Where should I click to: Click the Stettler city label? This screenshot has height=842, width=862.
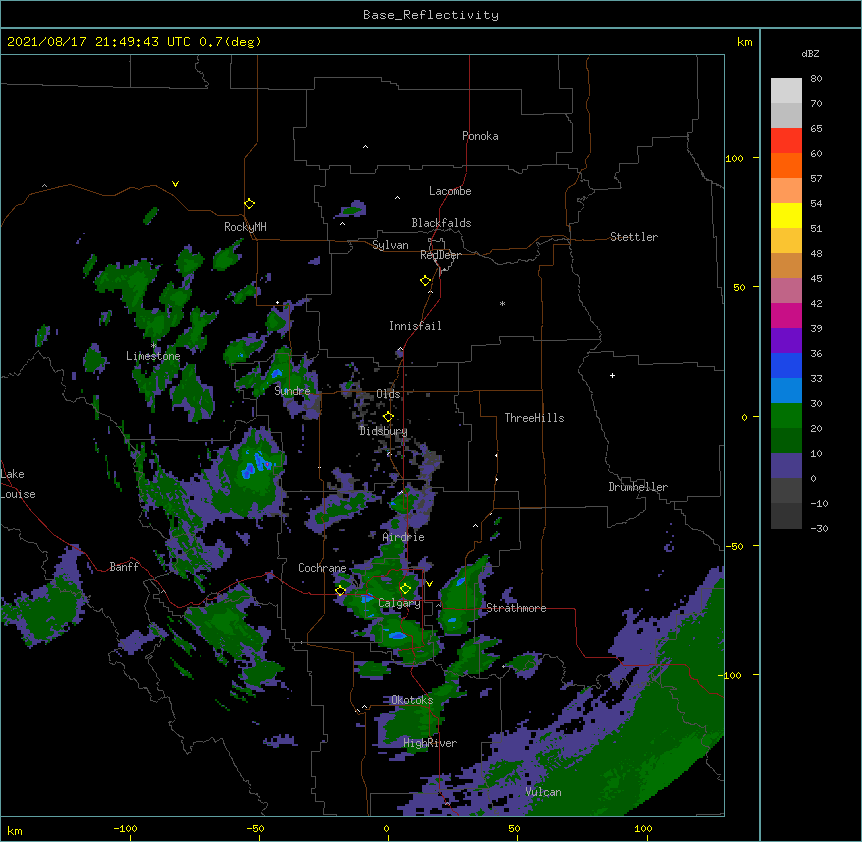(x=634, y=237)
